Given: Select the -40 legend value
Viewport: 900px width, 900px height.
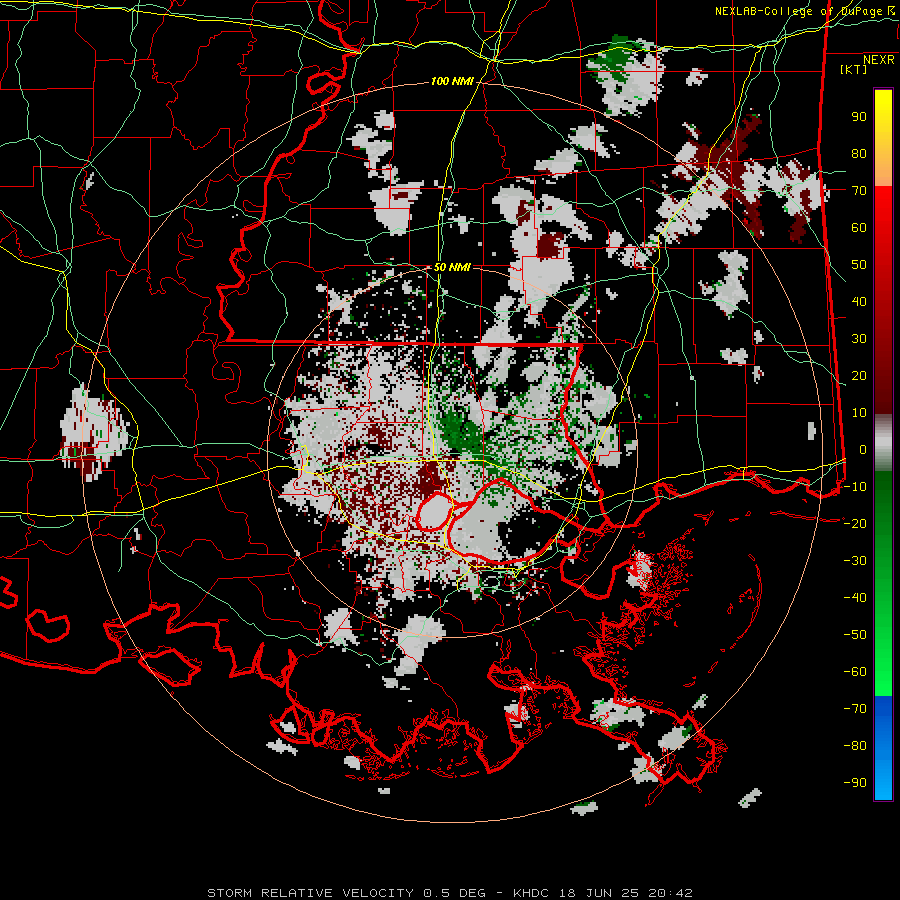Looking at the screenshot, I should (x=855, y=598).
